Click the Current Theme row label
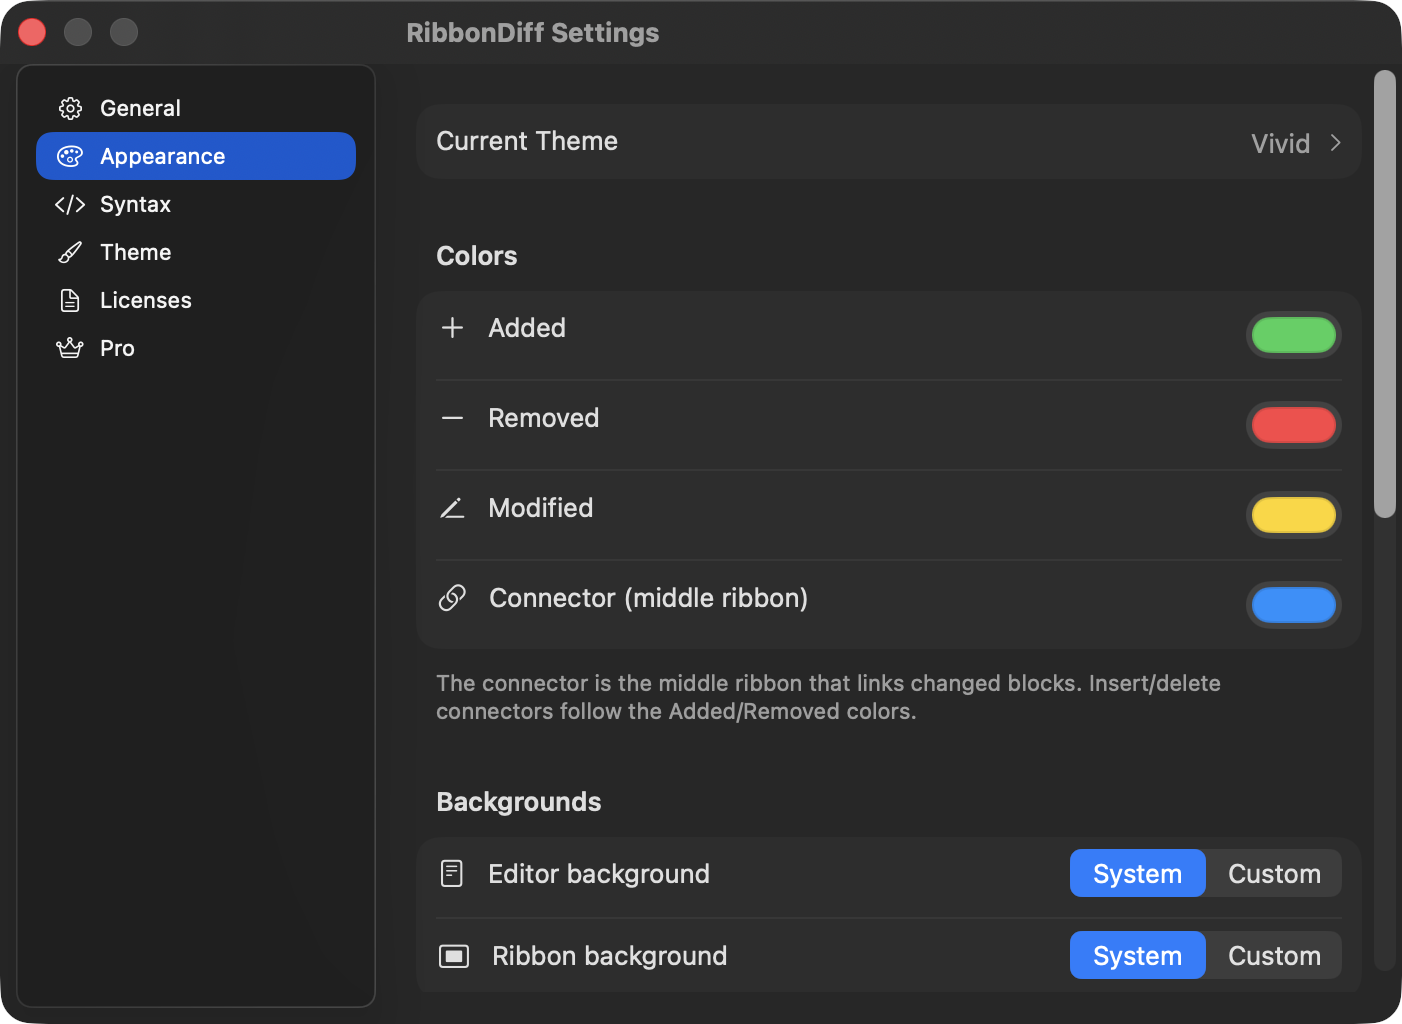 527,141
